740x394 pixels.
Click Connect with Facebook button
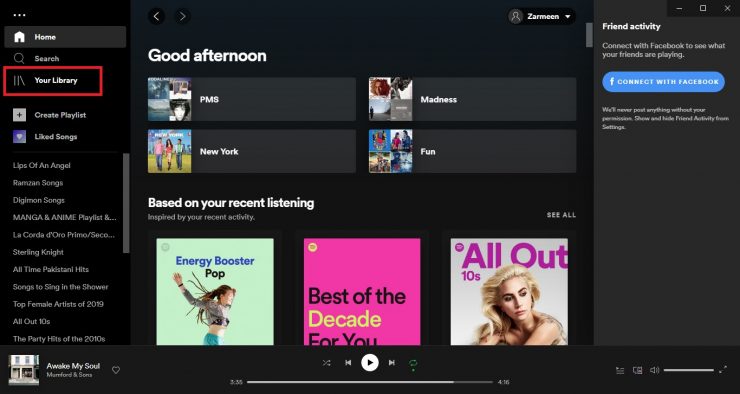tap(663, 82)
